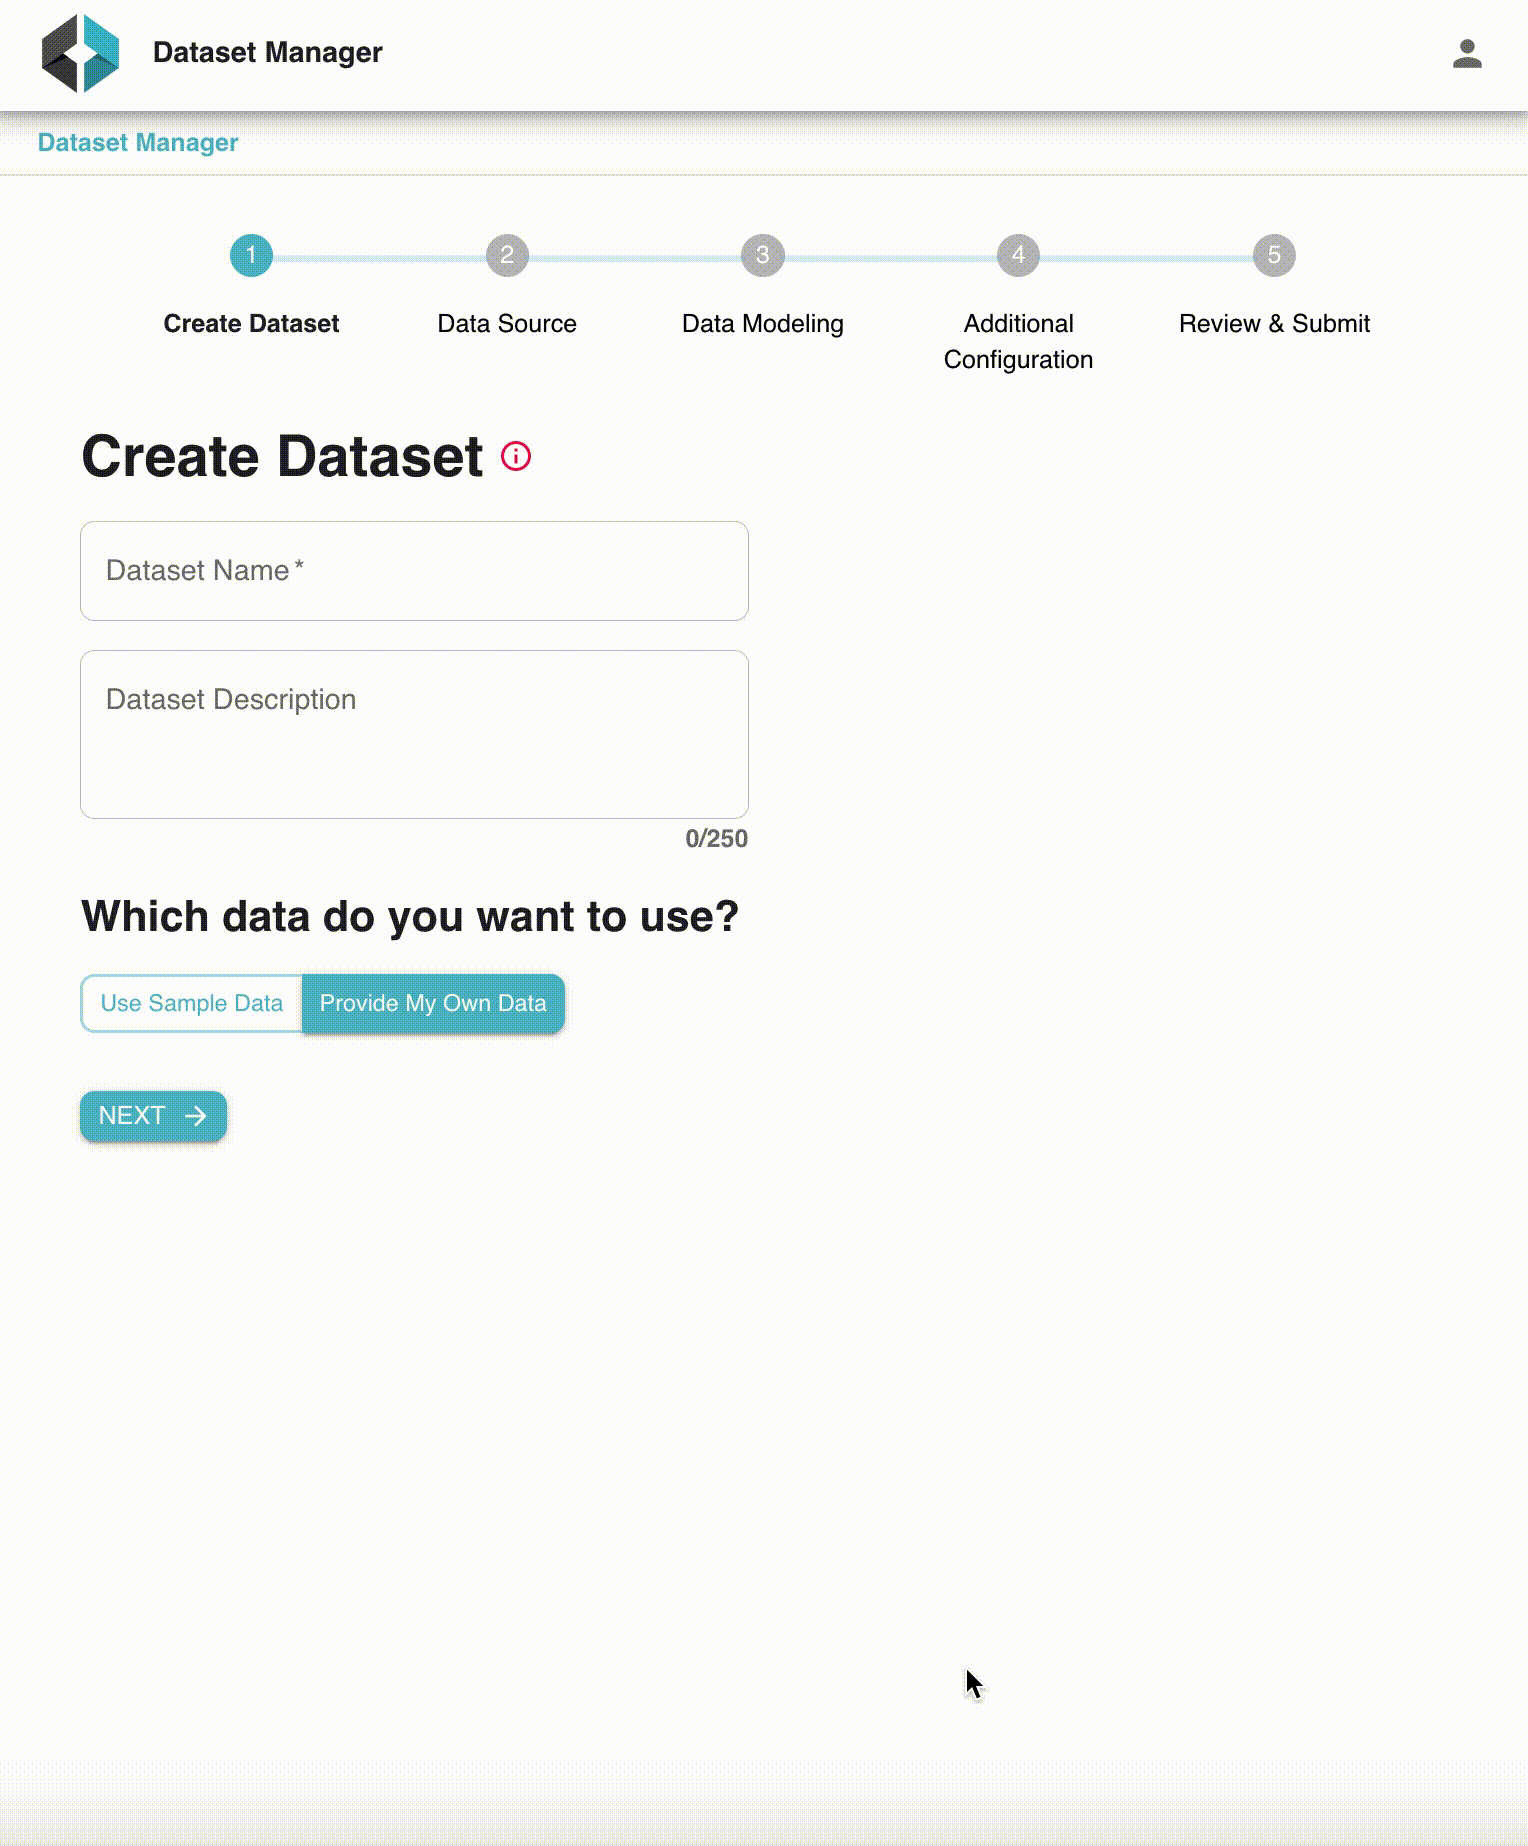Viewport: 1528px width, 1846px height.
Task: Click the arrow icon inside the NEXT button
Action: coord(196,1115)
